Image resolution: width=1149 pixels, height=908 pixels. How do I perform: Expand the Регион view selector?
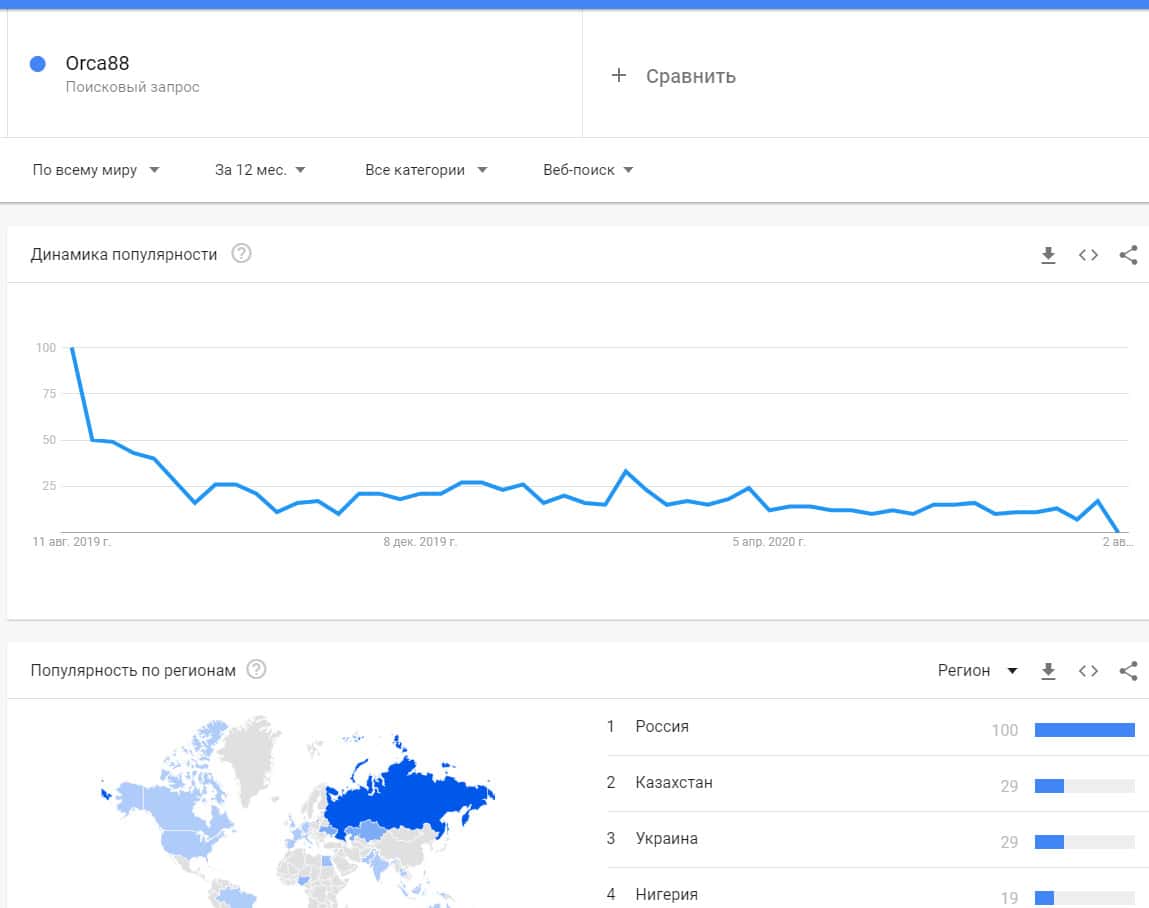(x=977, y=671)
